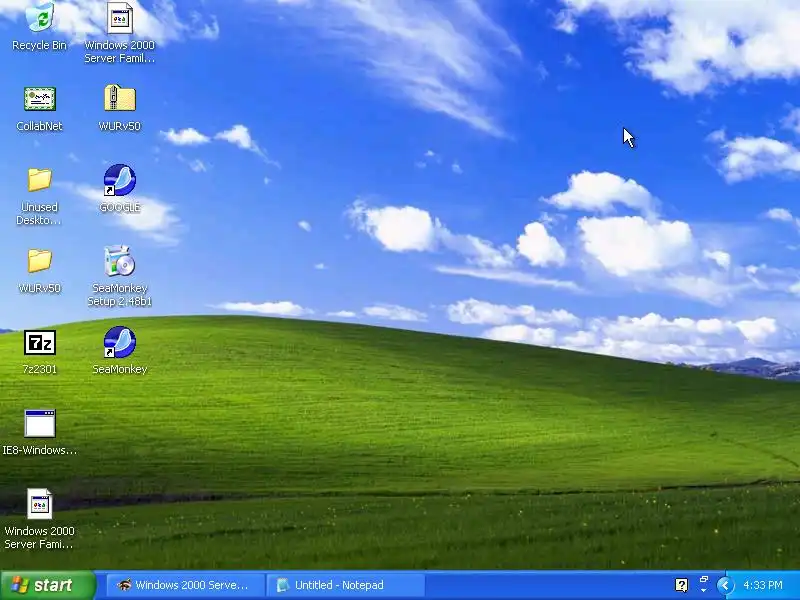Select the plain WURv50 folder icon
This screenshot has height=600, width=800.
(40, 261)
